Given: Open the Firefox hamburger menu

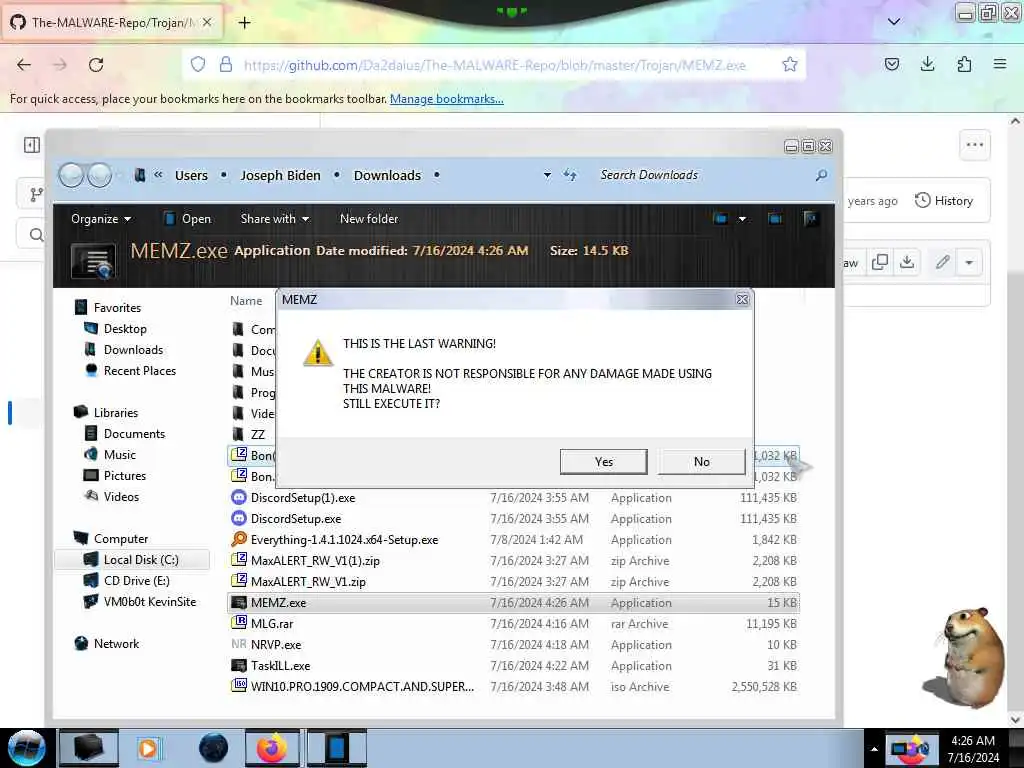Looking at the screenshot, I should pyautogui.click(x=999, y=64).
